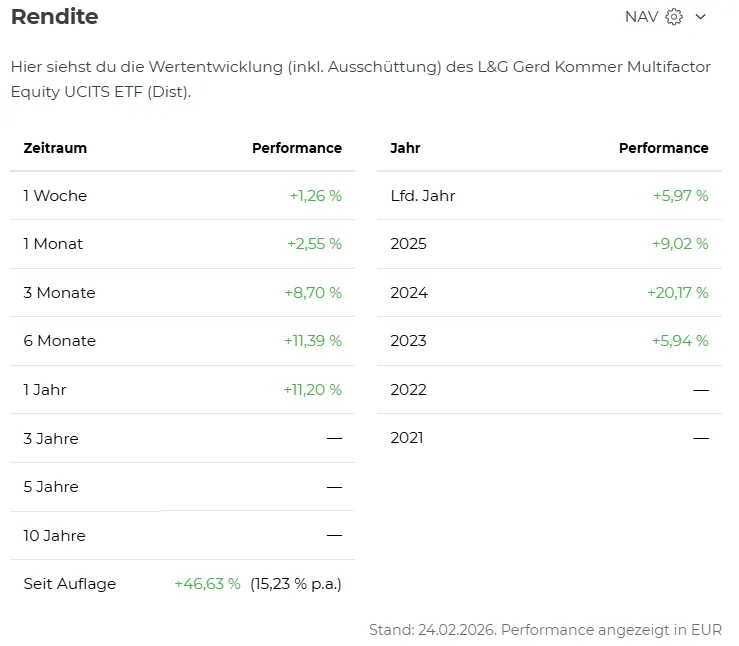Select the Seit Auflage row label
739x646 pixels.
point(70,584)
